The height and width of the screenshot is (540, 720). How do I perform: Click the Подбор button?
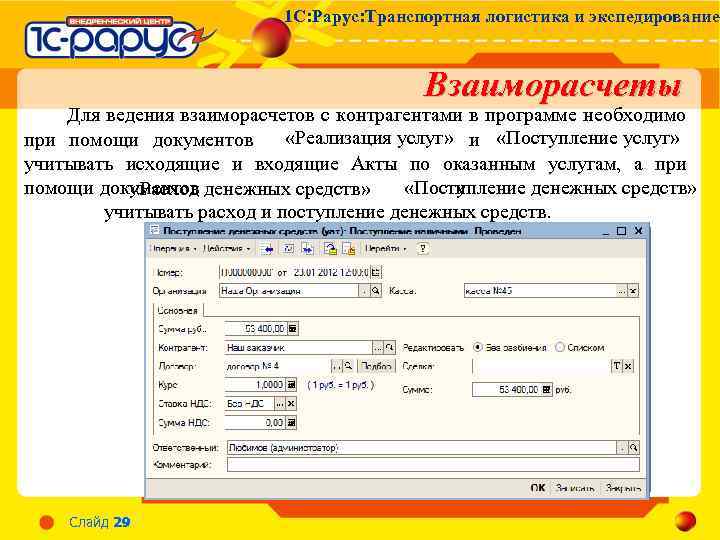coord(376,366)
